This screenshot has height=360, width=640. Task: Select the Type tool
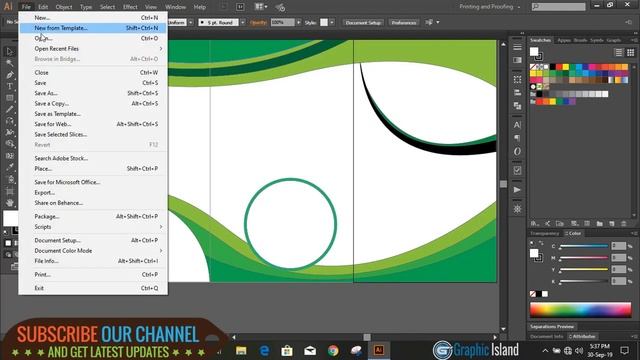pyautogui.click(x=9, y=87)
